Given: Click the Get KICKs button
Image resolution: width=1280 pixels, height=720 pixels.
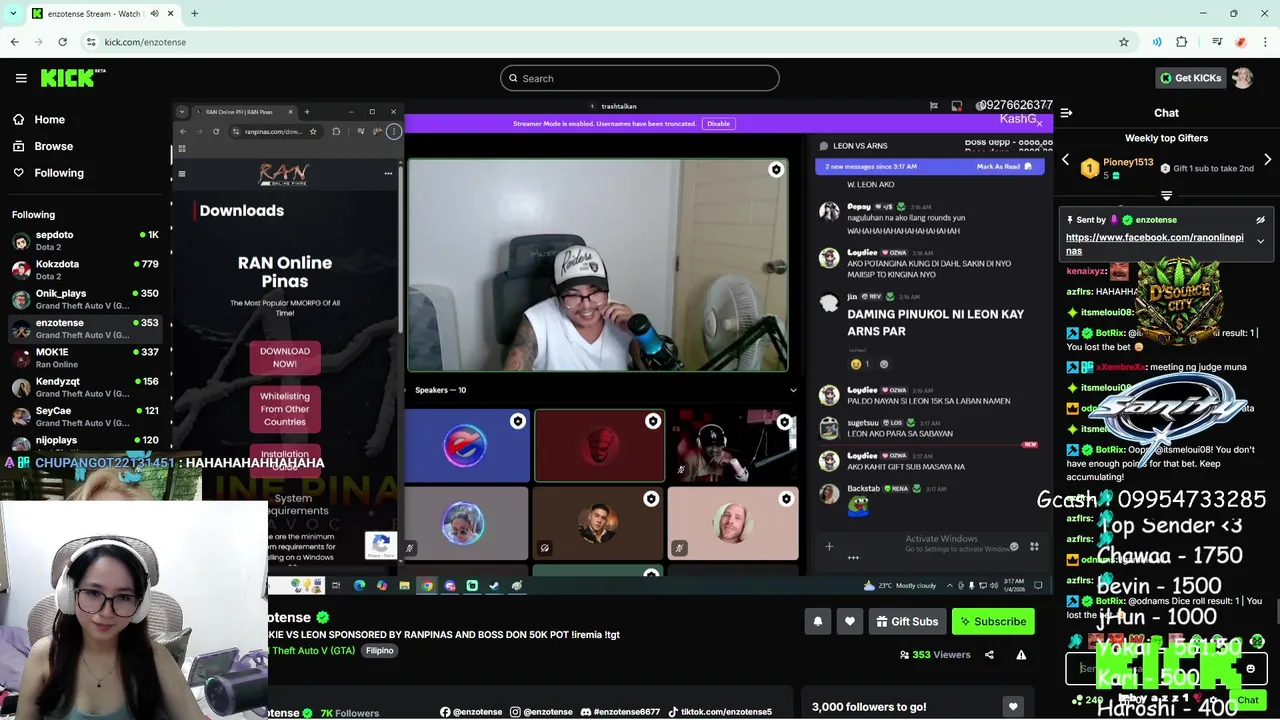Looking at the screenshot, I should pyautogui.click(x=1190, y=78).
